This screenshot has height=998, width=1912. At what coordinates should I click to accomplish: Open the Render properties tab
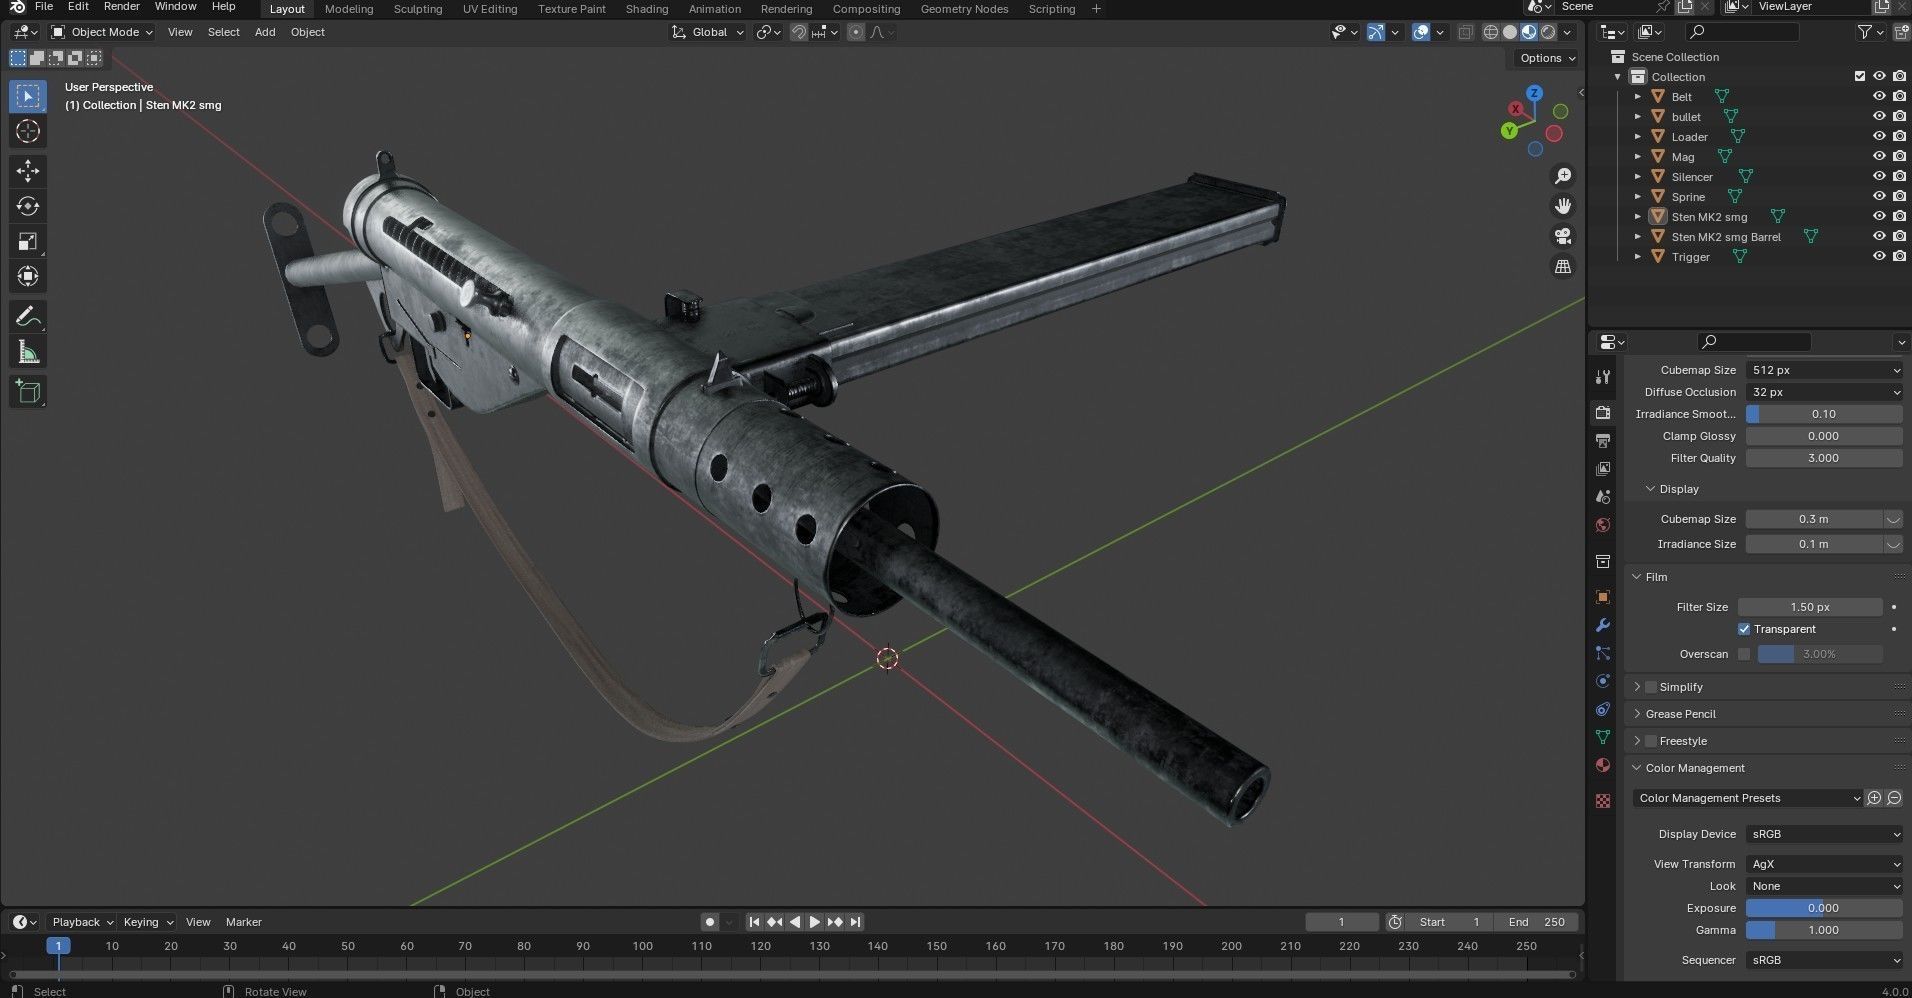pyautogui.click(x=1603, y=413)
